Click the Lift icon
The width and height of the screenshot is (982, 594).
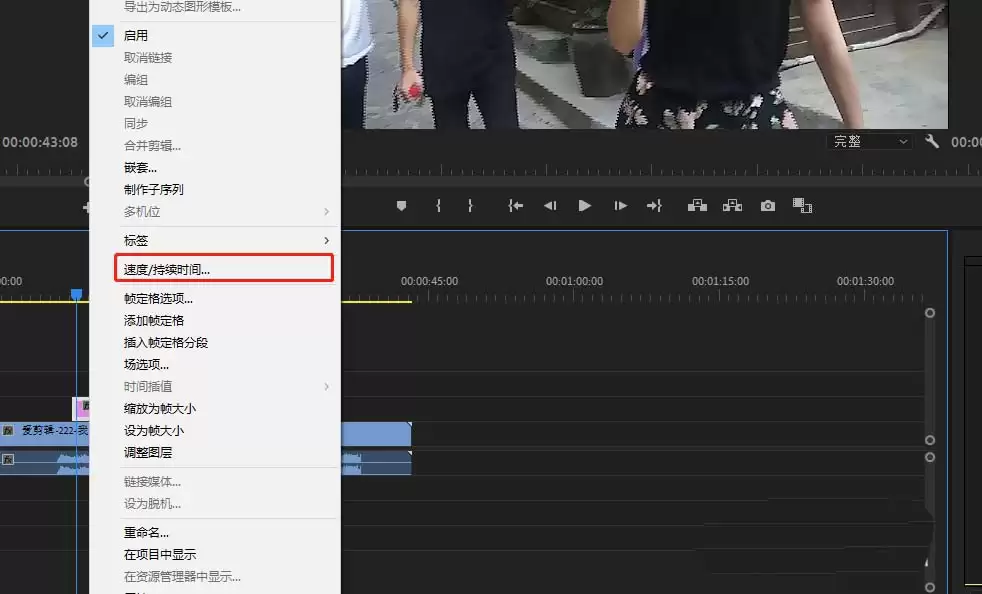[697, 206]
